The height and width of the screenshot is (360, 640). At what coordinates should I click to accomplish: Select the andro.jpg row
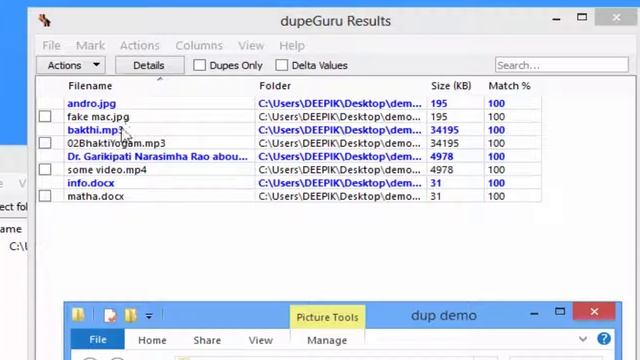289,104
